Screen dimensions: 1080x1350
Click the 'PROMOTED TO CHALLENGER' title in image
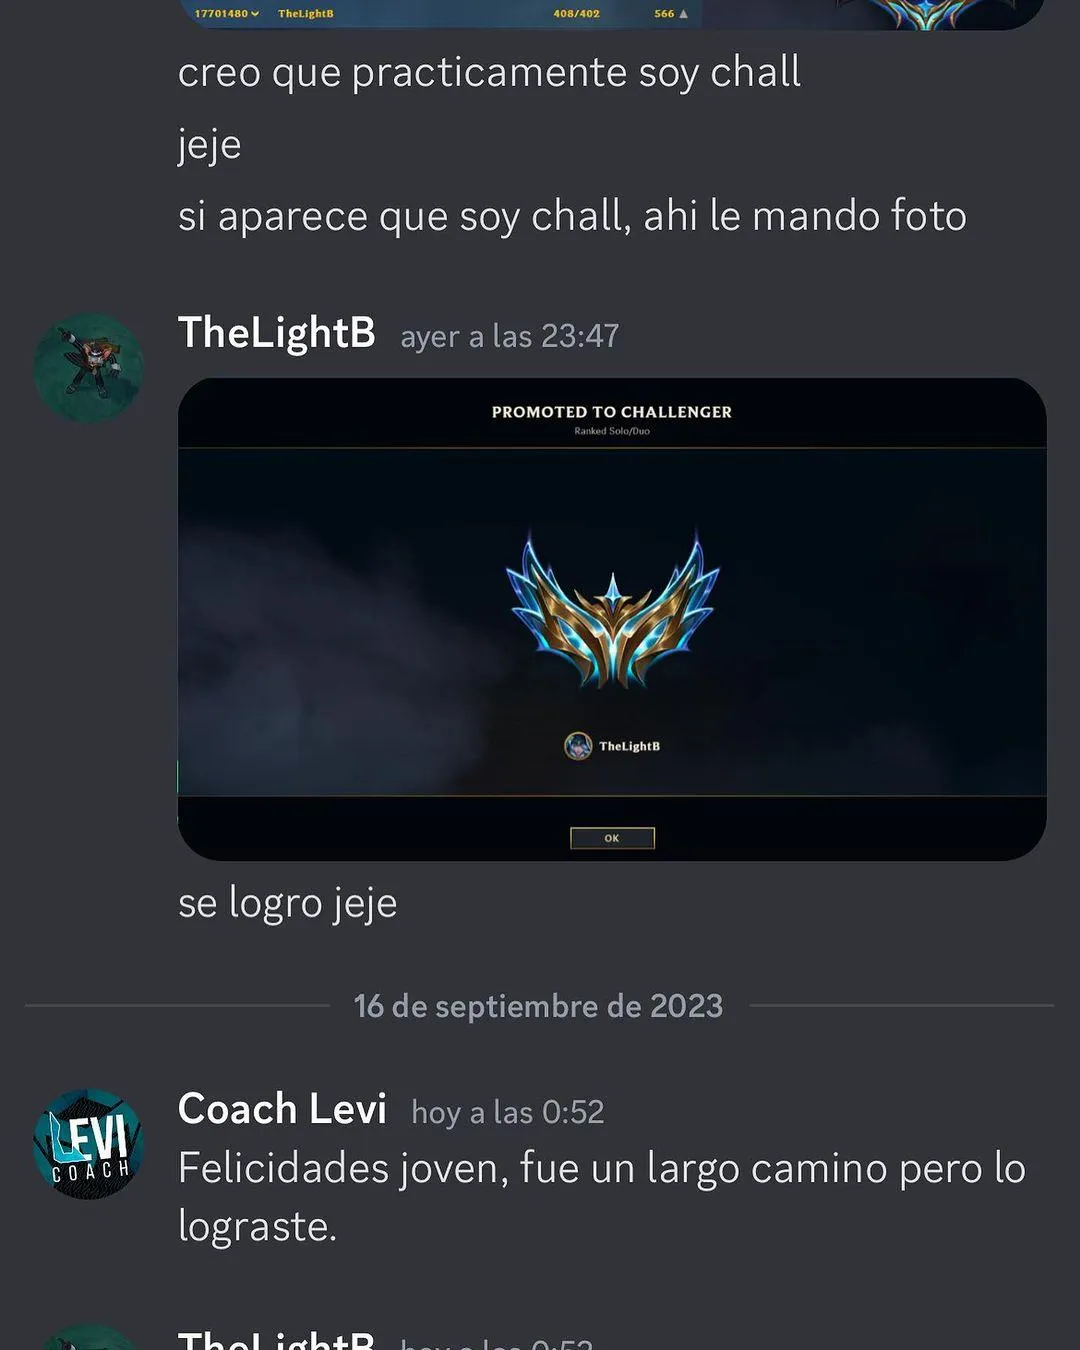[x=612, y=412]
